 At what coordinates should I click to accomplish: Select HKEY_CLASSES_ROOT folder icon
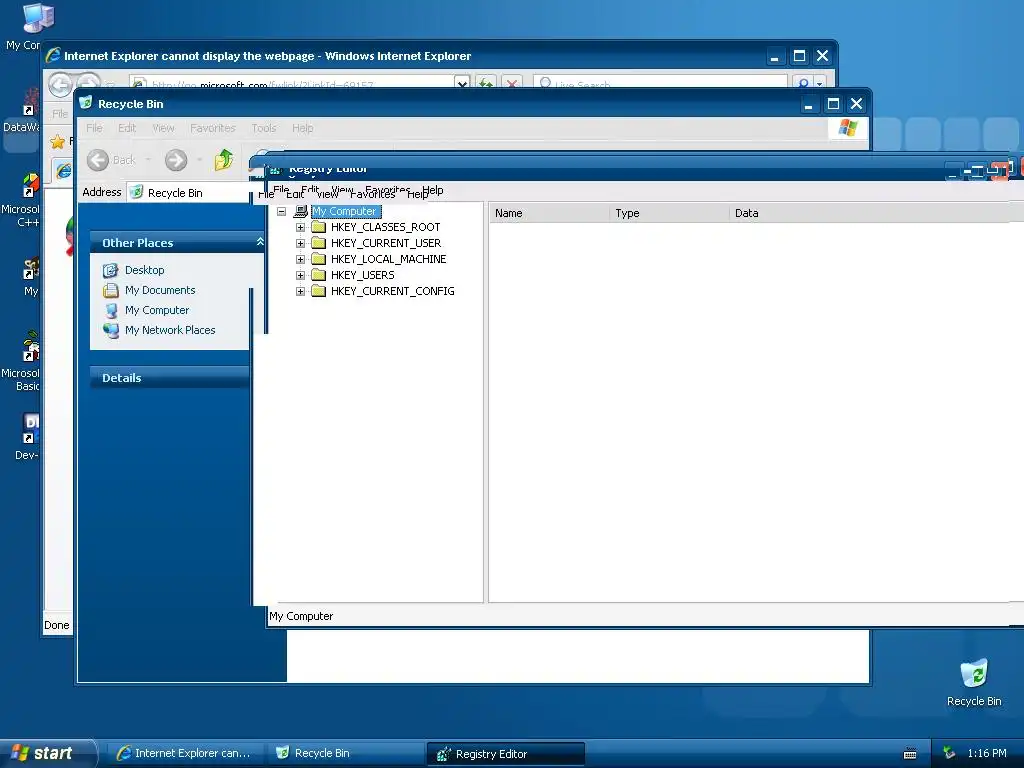pos(319,227)
